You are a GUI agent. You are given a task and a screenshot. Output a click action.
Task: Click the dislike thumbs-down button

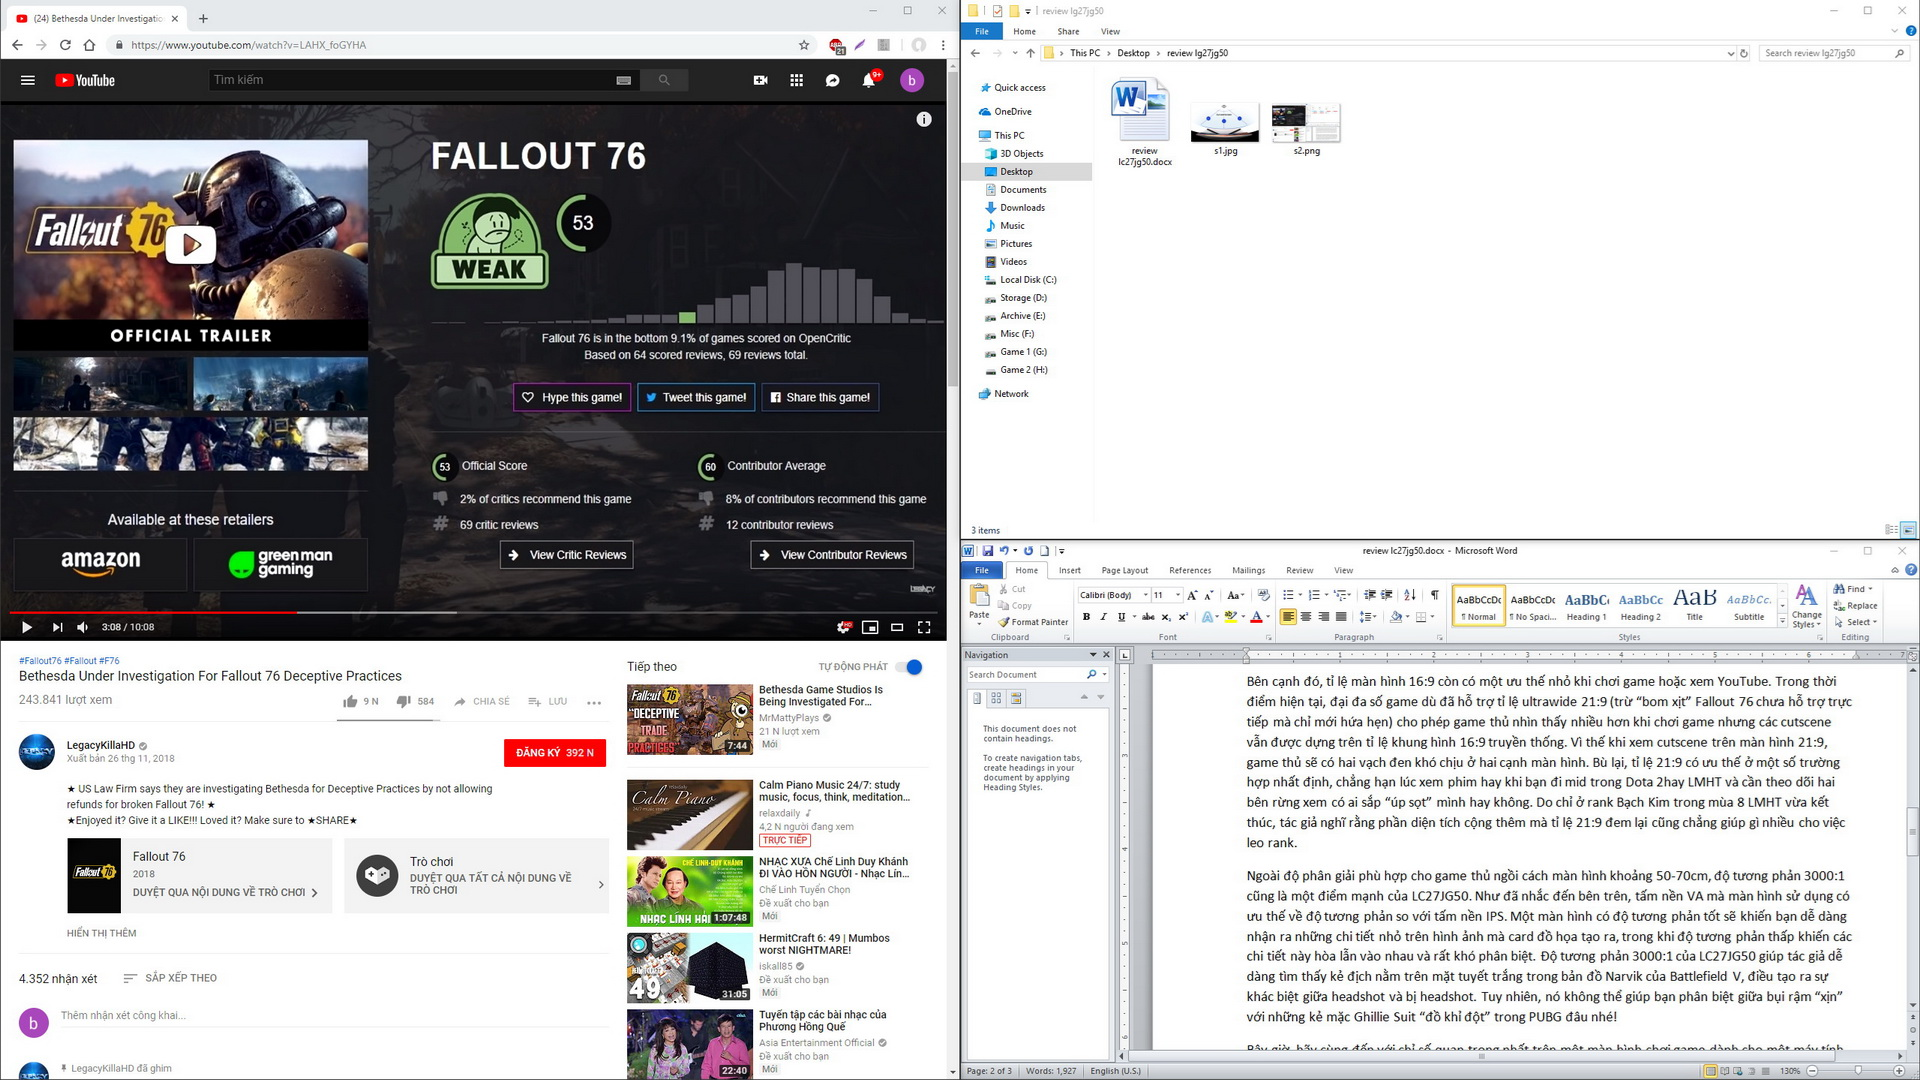(404, 701)
